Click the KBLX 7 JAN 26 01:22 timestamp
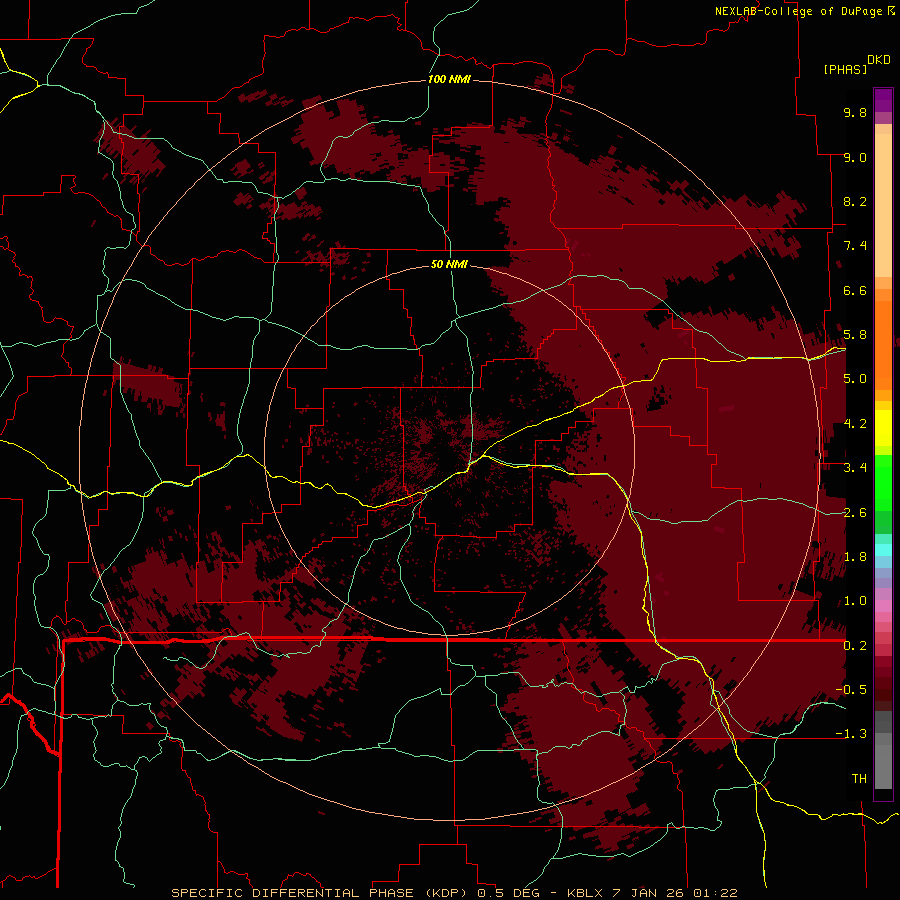Screen dimensions: 900x900 652,893
